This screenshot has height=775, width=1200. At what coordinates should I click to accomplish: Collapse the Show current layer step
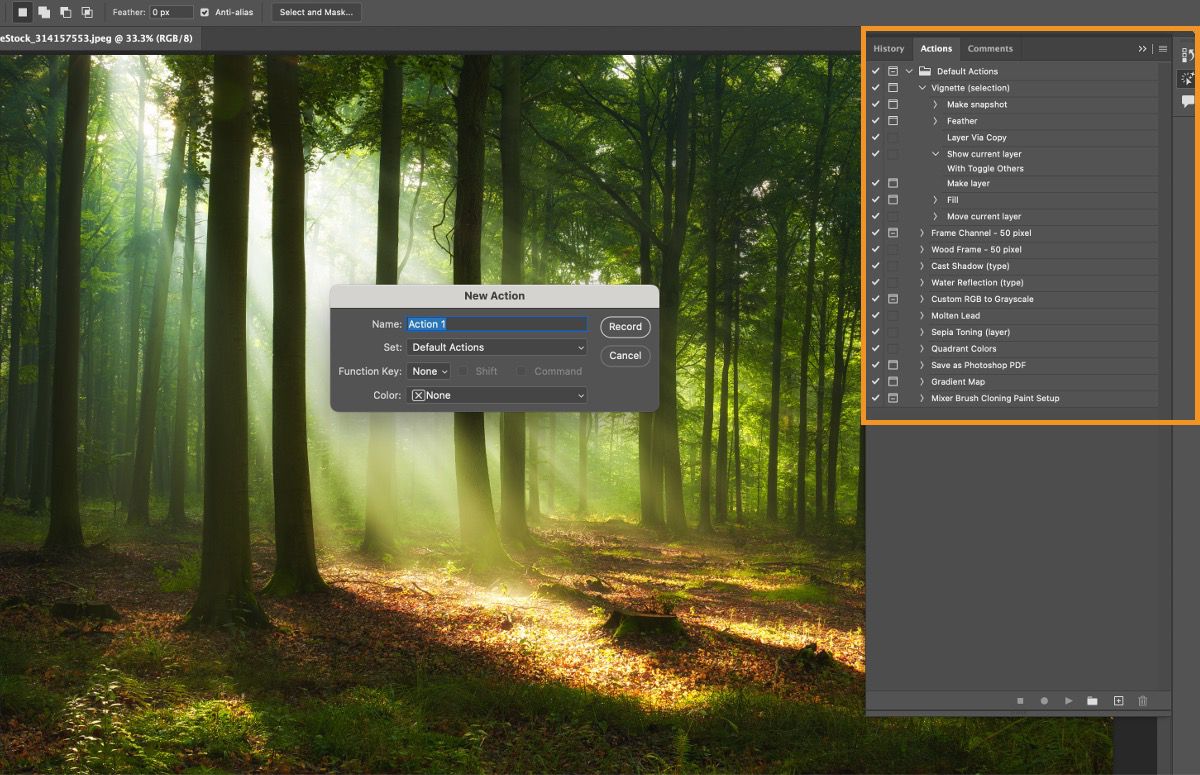pyautogui.click(x=936, y=154)
